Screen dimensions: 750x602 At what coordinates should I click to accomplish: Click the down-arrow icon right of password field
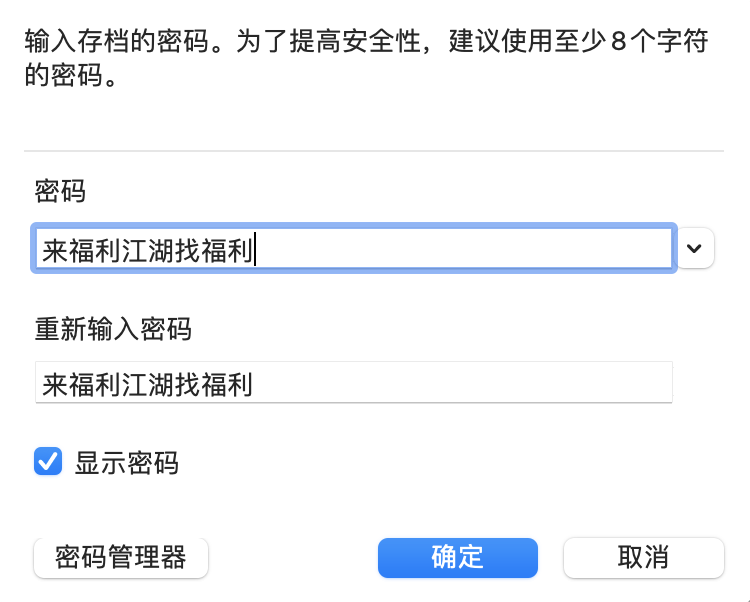(696, 248)
